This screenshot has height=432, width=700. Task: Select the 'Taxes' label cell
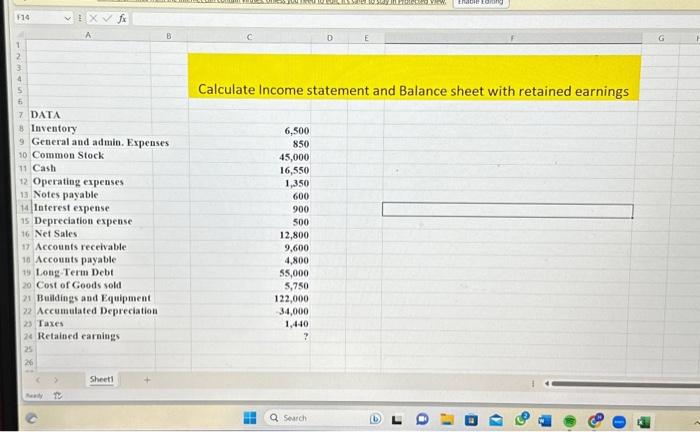coord(50,323)
